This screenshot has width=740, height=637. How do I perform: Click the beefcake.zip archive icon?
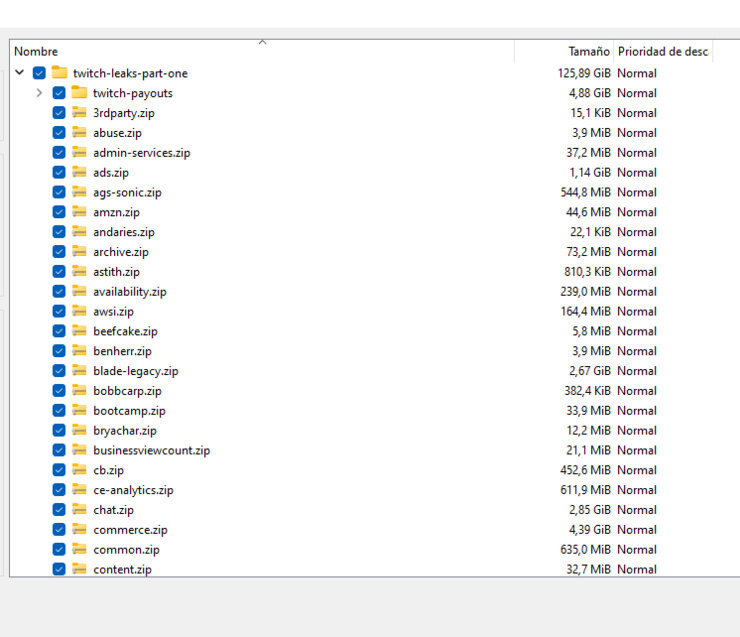(x=79, y=331)
